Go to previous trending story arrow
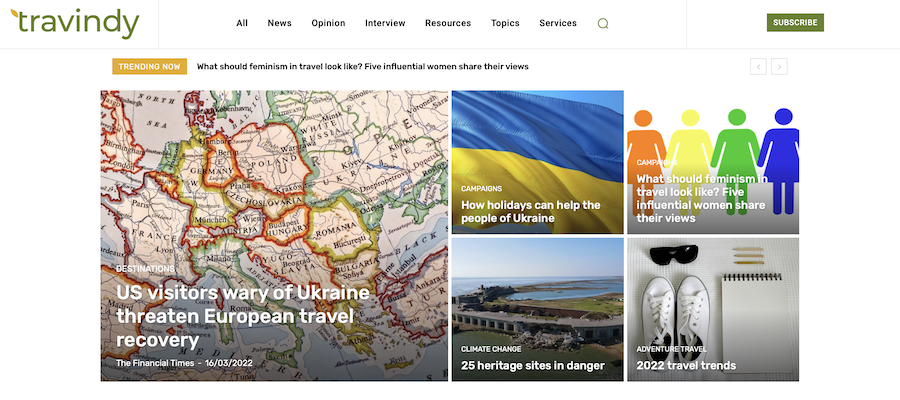This screenshot has height=400, width=900. pyautogui.click(x=758, y=67)
